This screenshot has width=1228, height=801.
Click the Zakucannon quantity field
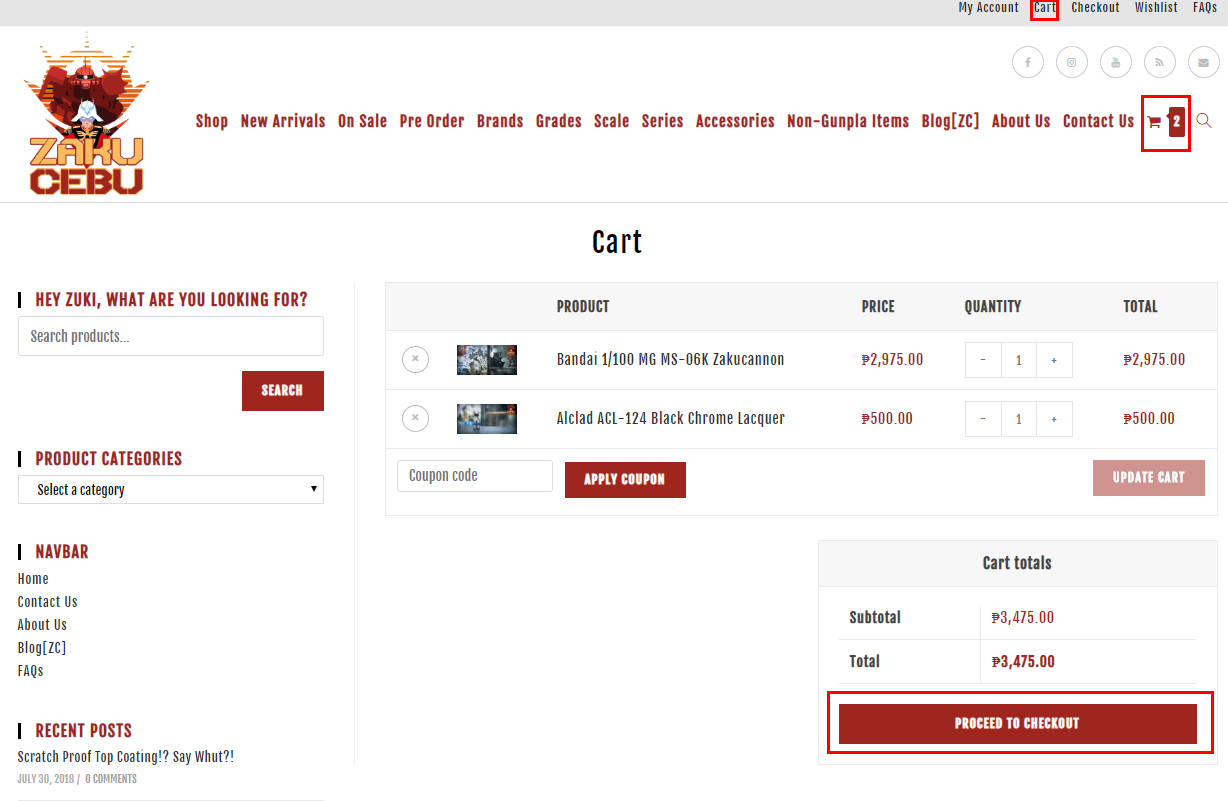click(x=1019, y=360)
